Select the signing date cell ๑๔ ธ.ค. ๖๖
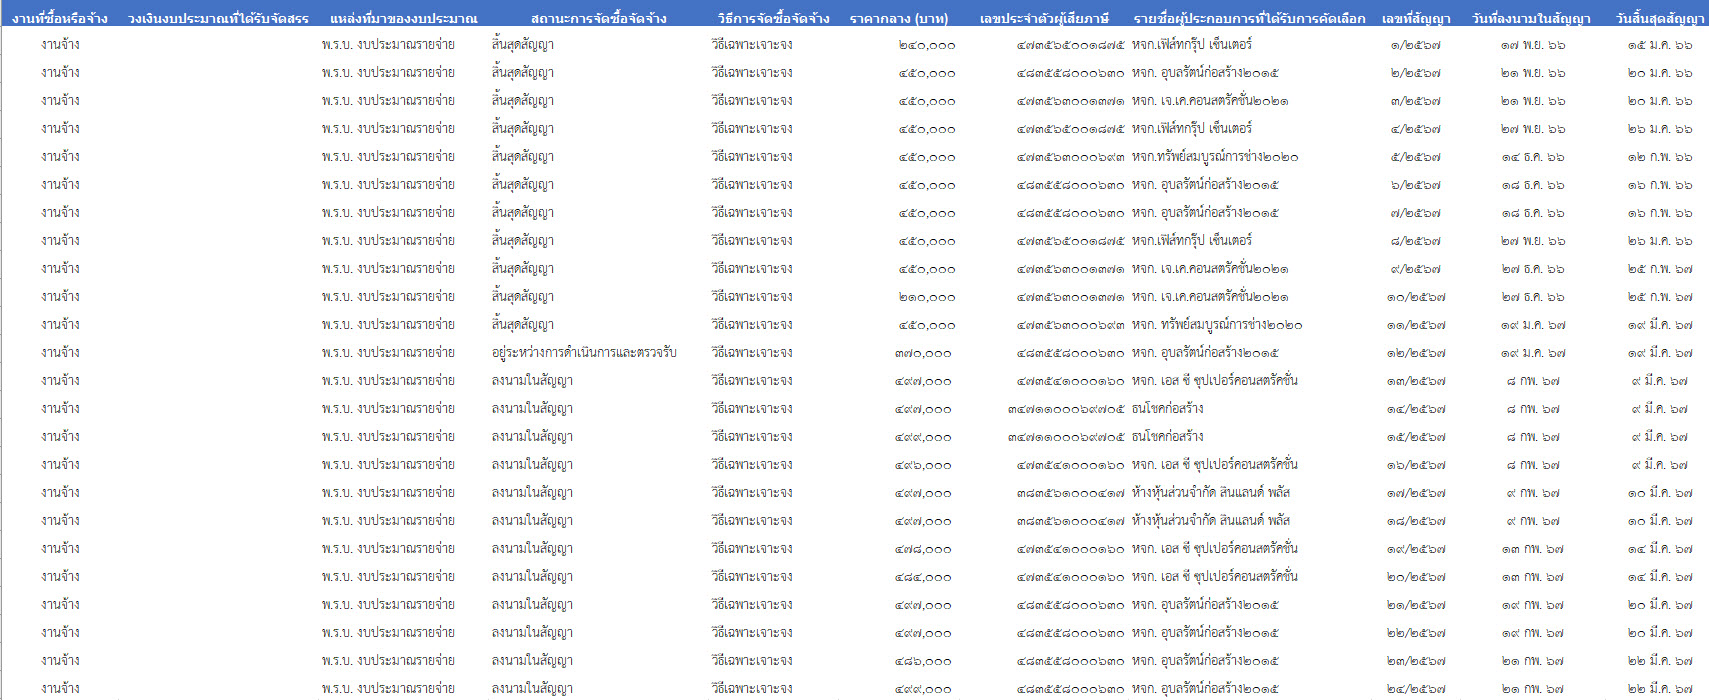 coord(1532,157)
